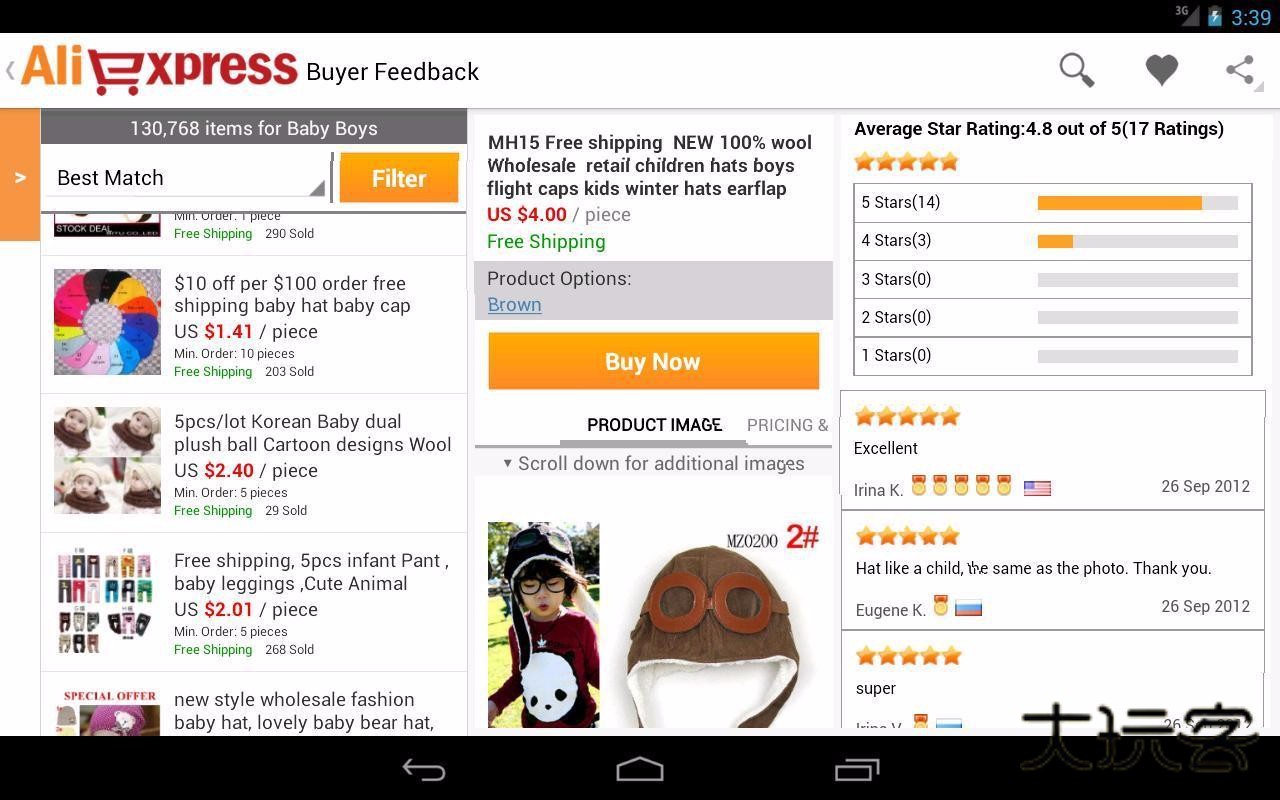Switch to the PRODUCT IMAGE tab
The image size is (1280, 800).
point(654,425)
